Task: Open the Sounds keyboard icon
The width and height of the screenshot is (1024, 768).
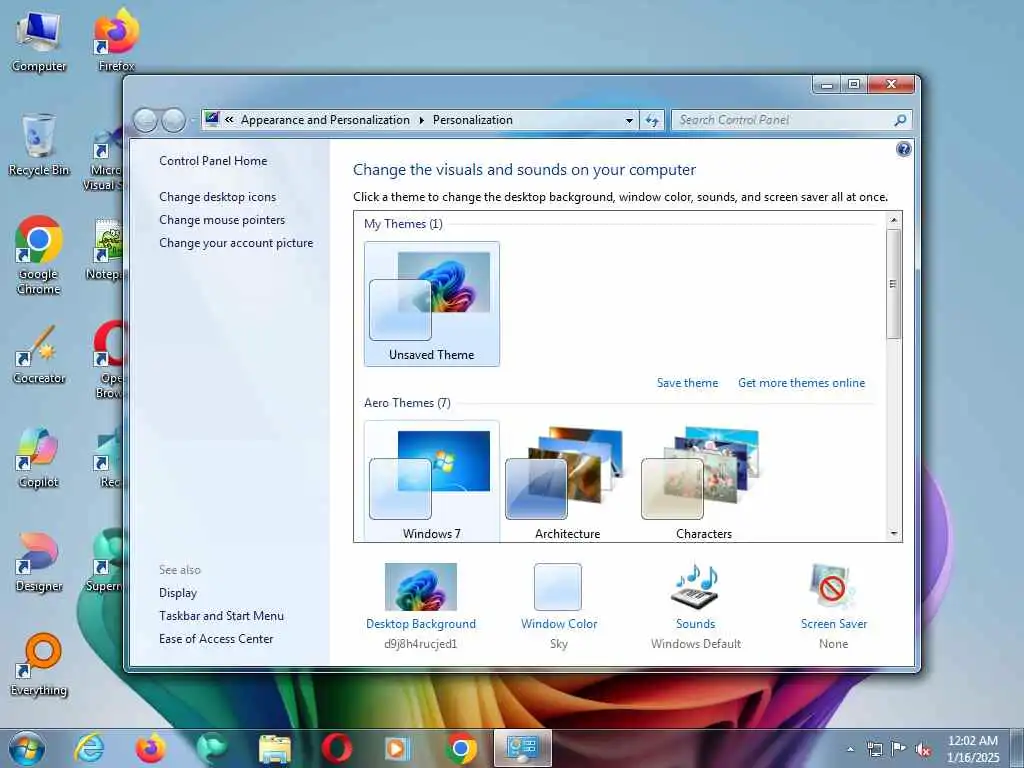Action: (x=695, y=586)
